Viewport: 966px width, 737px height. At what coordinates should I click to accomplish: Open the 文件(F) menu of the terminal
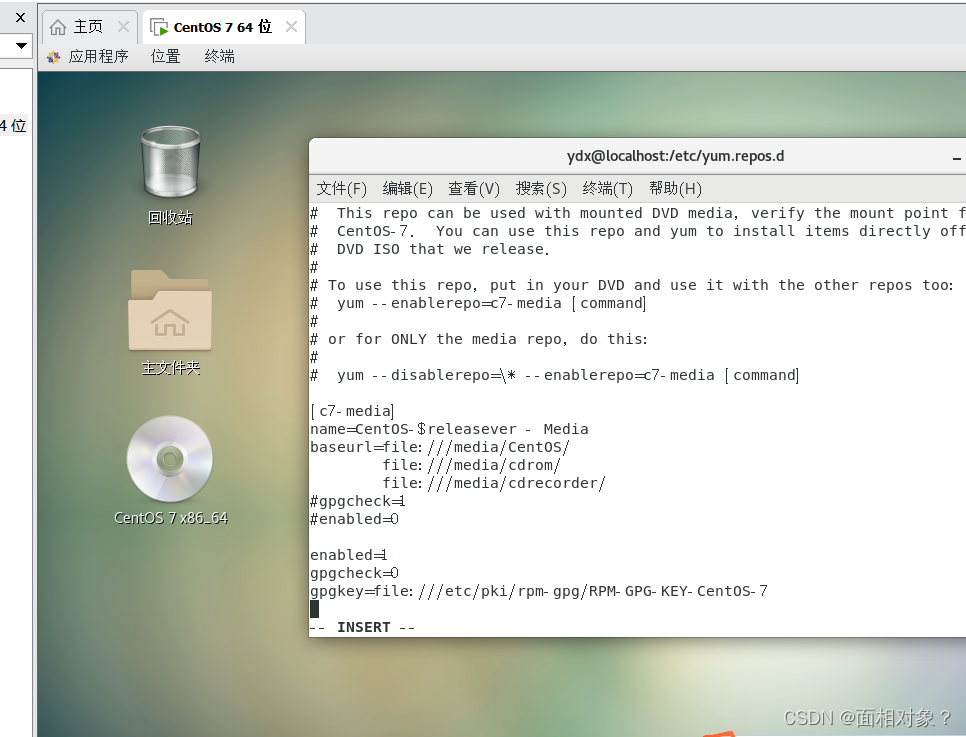[x=341, y=188]
